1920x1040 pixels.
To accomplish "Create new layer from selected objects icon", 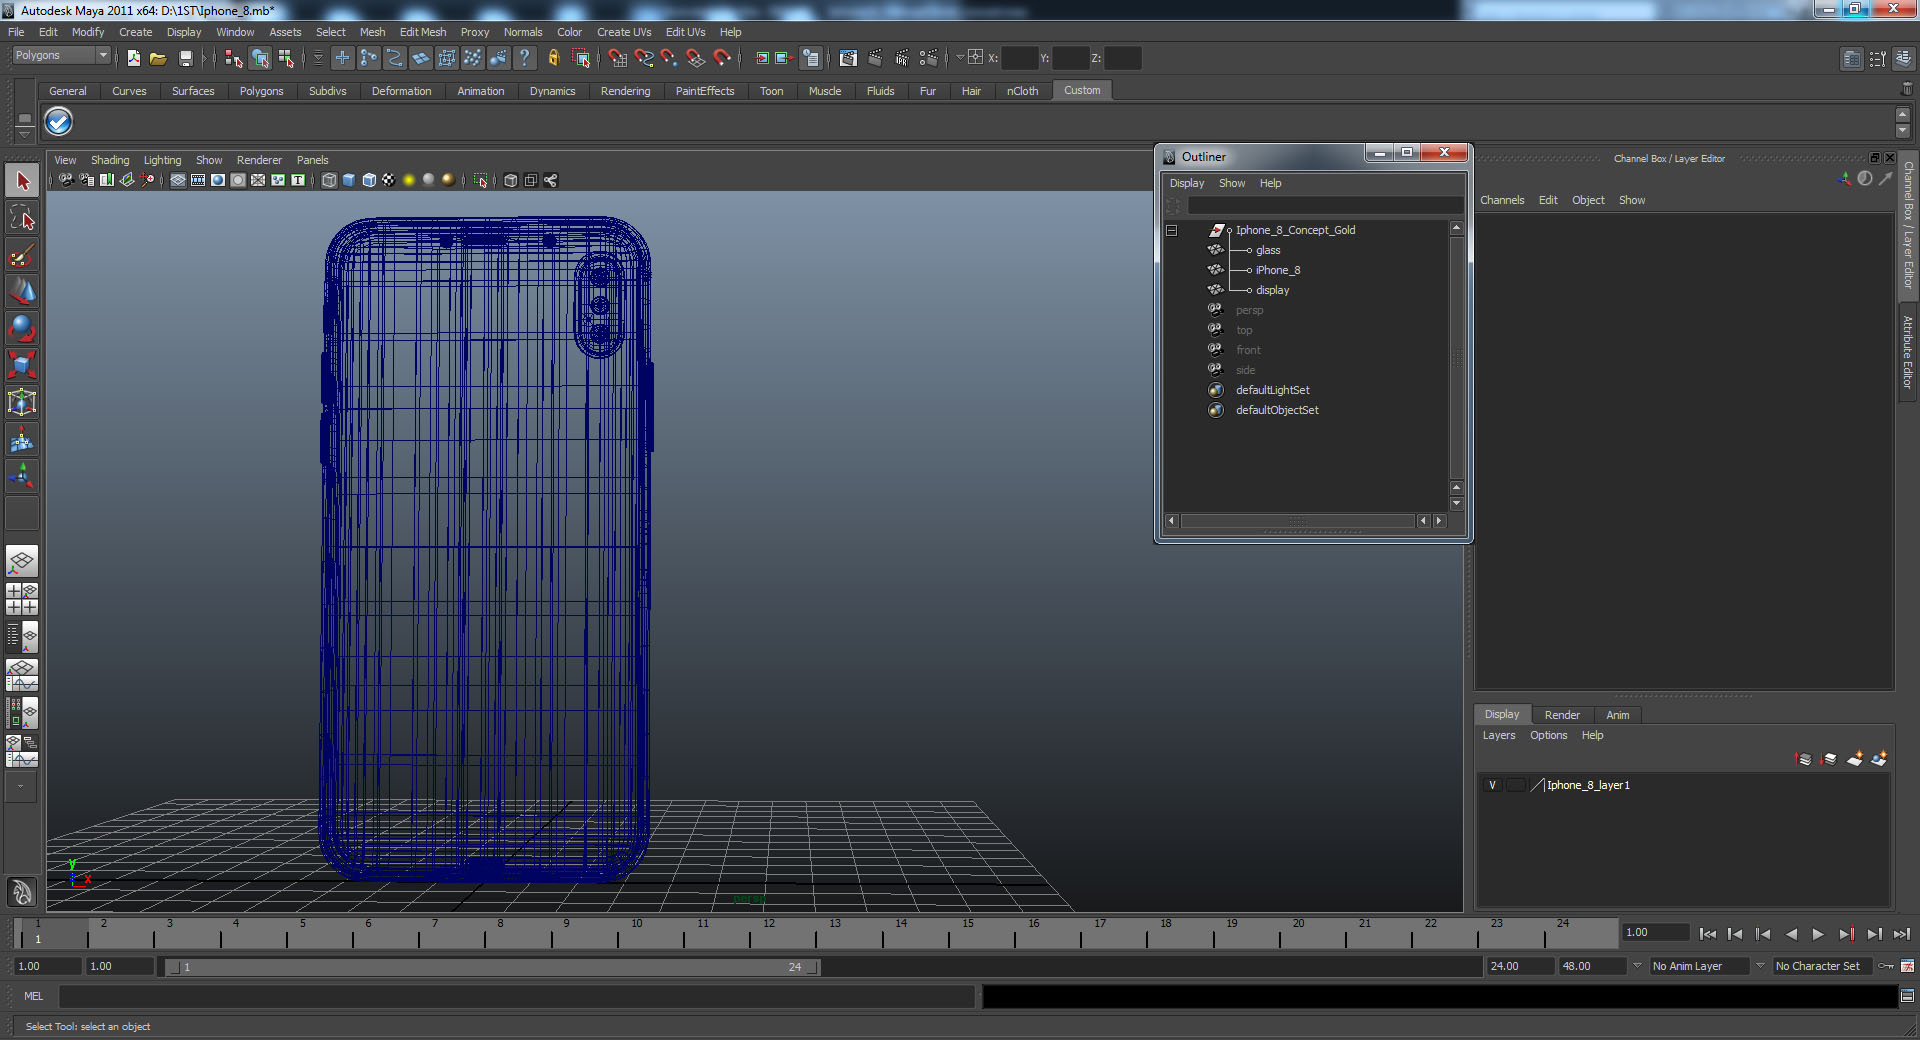I will point(1880,759).
